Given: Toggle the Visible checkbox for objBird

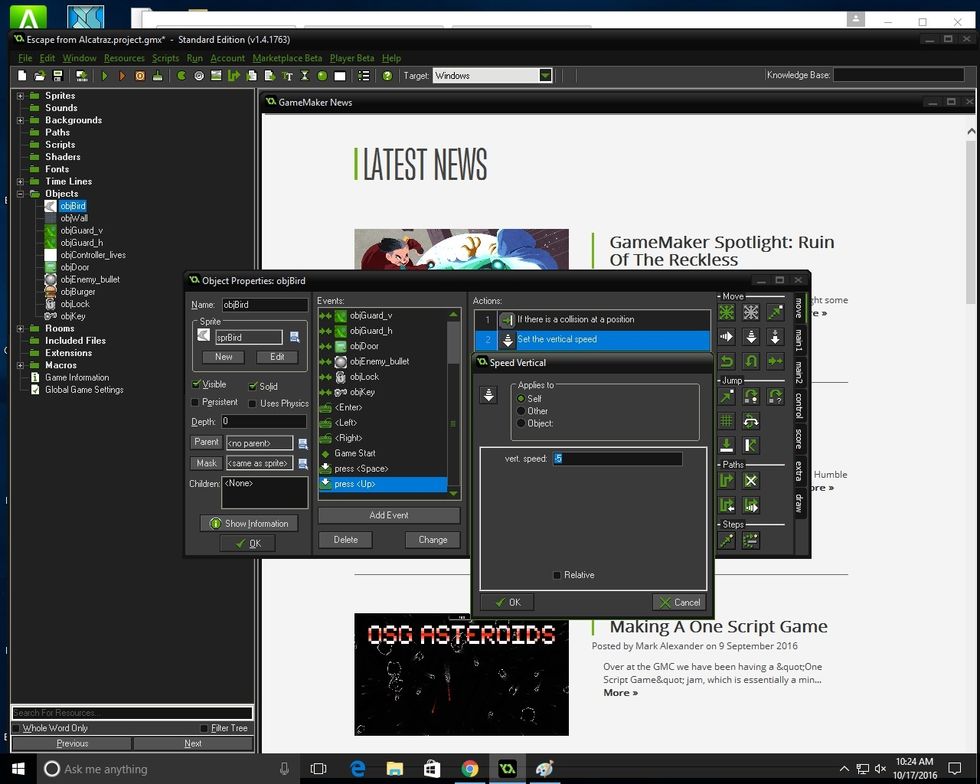Looking at the screenshot, I should [x=196, y=384].
